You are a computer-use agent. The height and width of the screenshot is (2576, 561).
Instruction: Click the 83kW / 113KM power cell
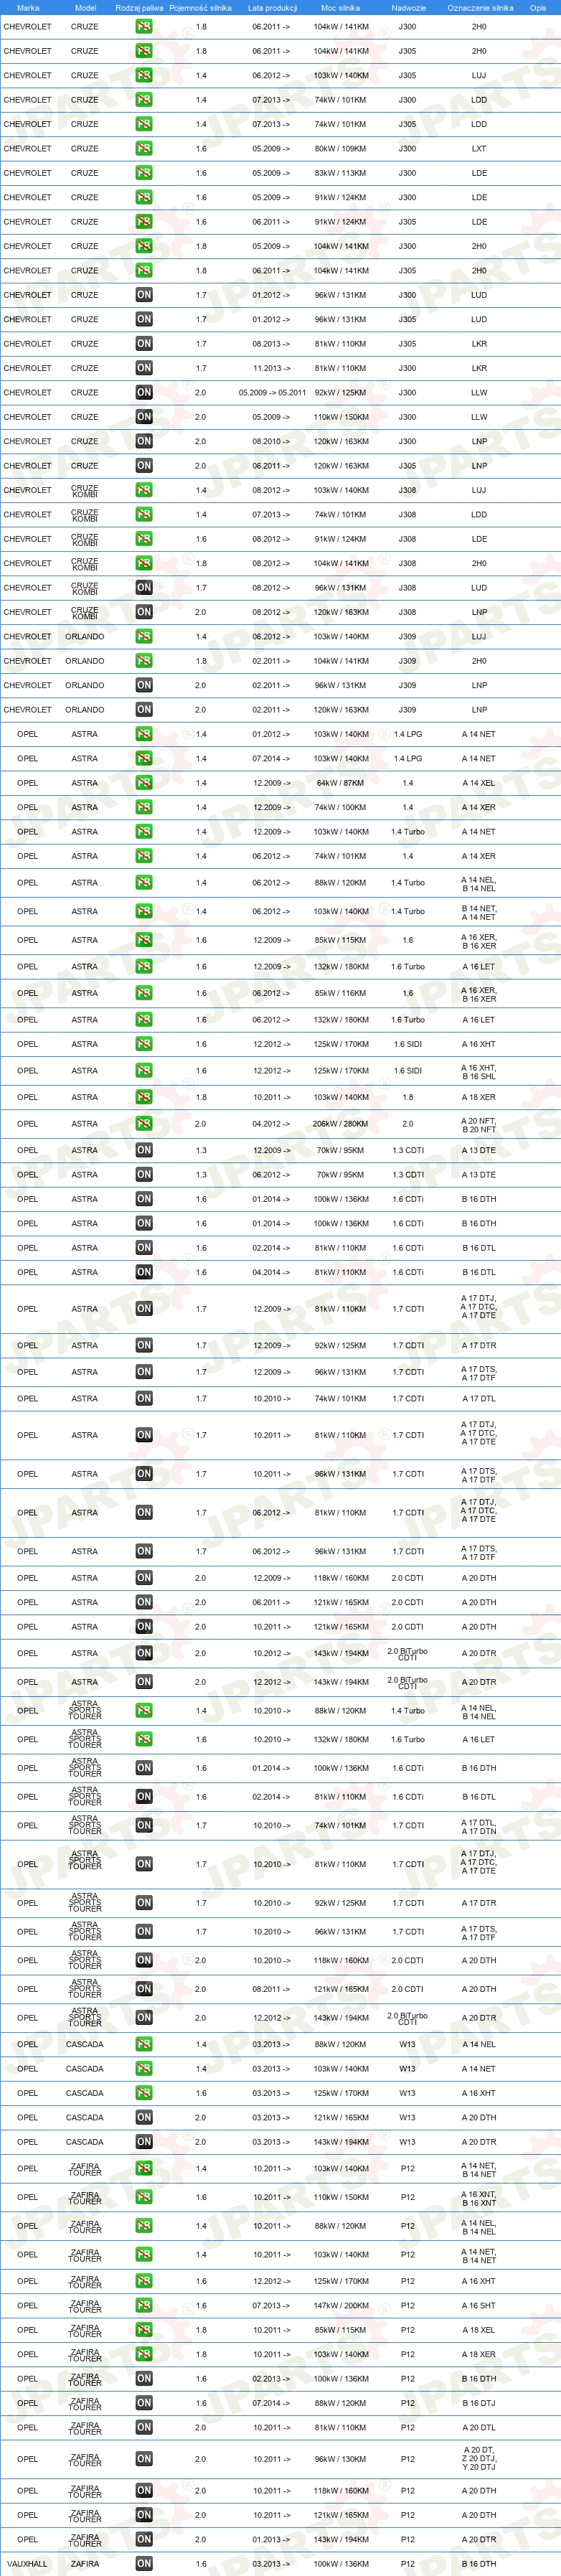tap(340, 173)
